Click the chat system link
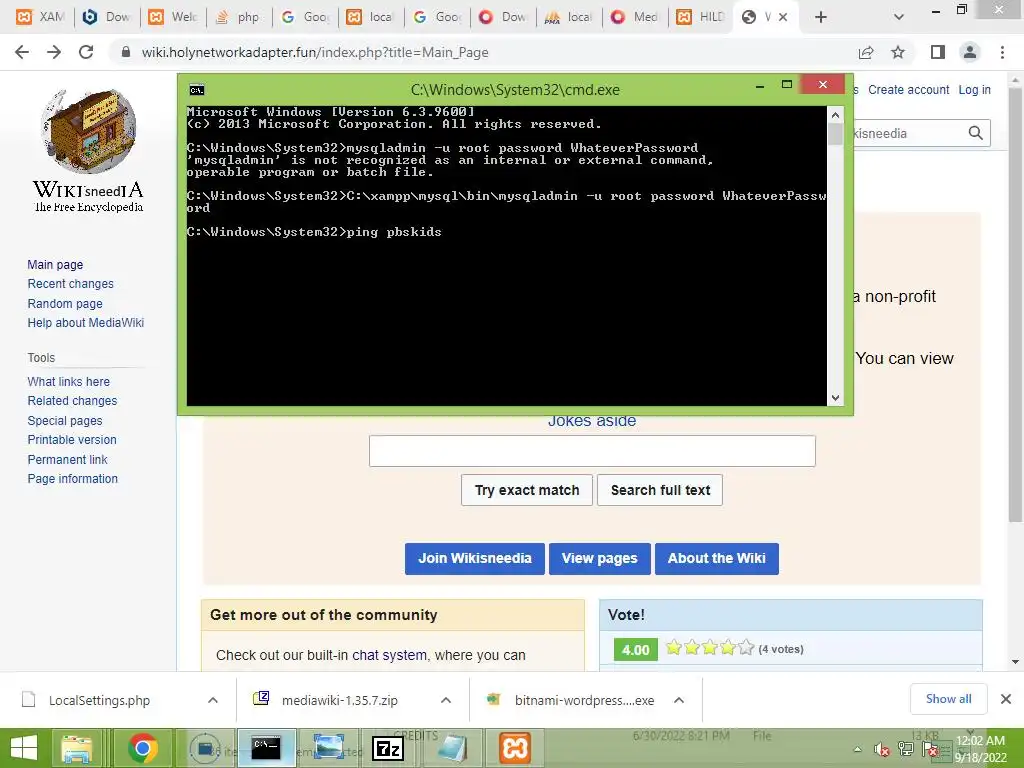 (389, 655)
